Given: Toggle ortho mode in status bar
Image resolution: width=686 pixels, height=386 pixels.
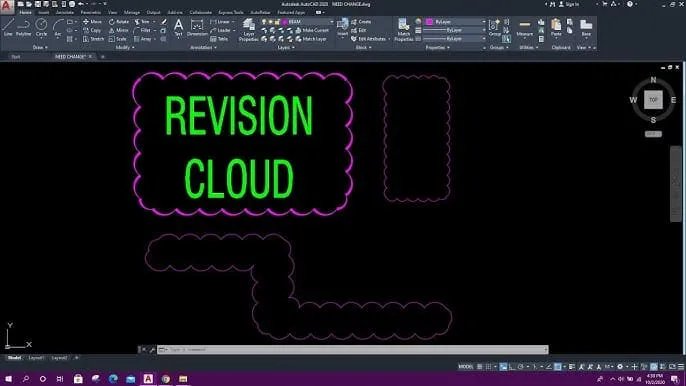Looking at the screenshot, I should point(511,367).
